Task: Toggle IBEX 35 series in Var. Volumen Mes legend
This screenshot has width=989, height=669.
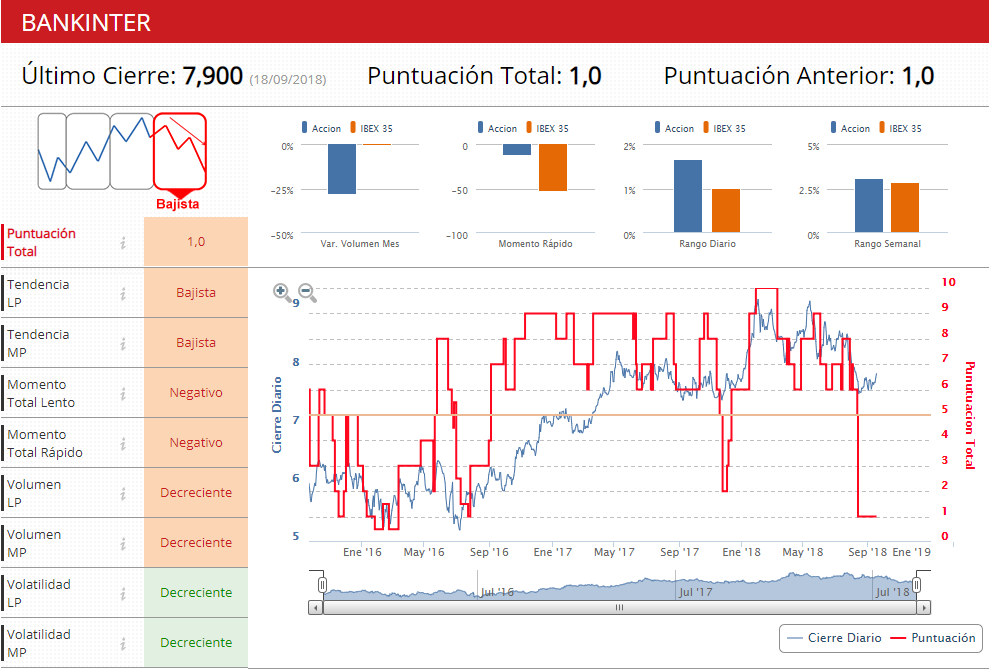Action: [x=372, y=128]
